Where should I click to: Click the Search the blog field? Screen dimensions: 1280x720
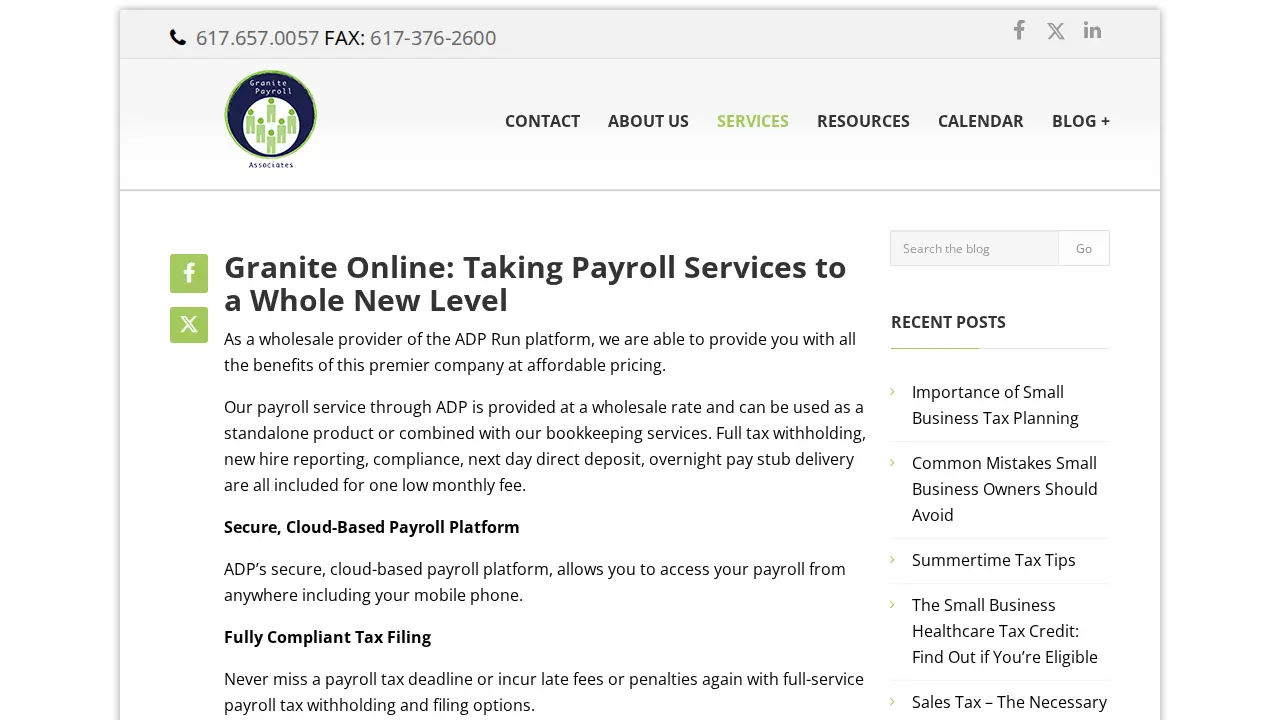[x=975, y=248]
